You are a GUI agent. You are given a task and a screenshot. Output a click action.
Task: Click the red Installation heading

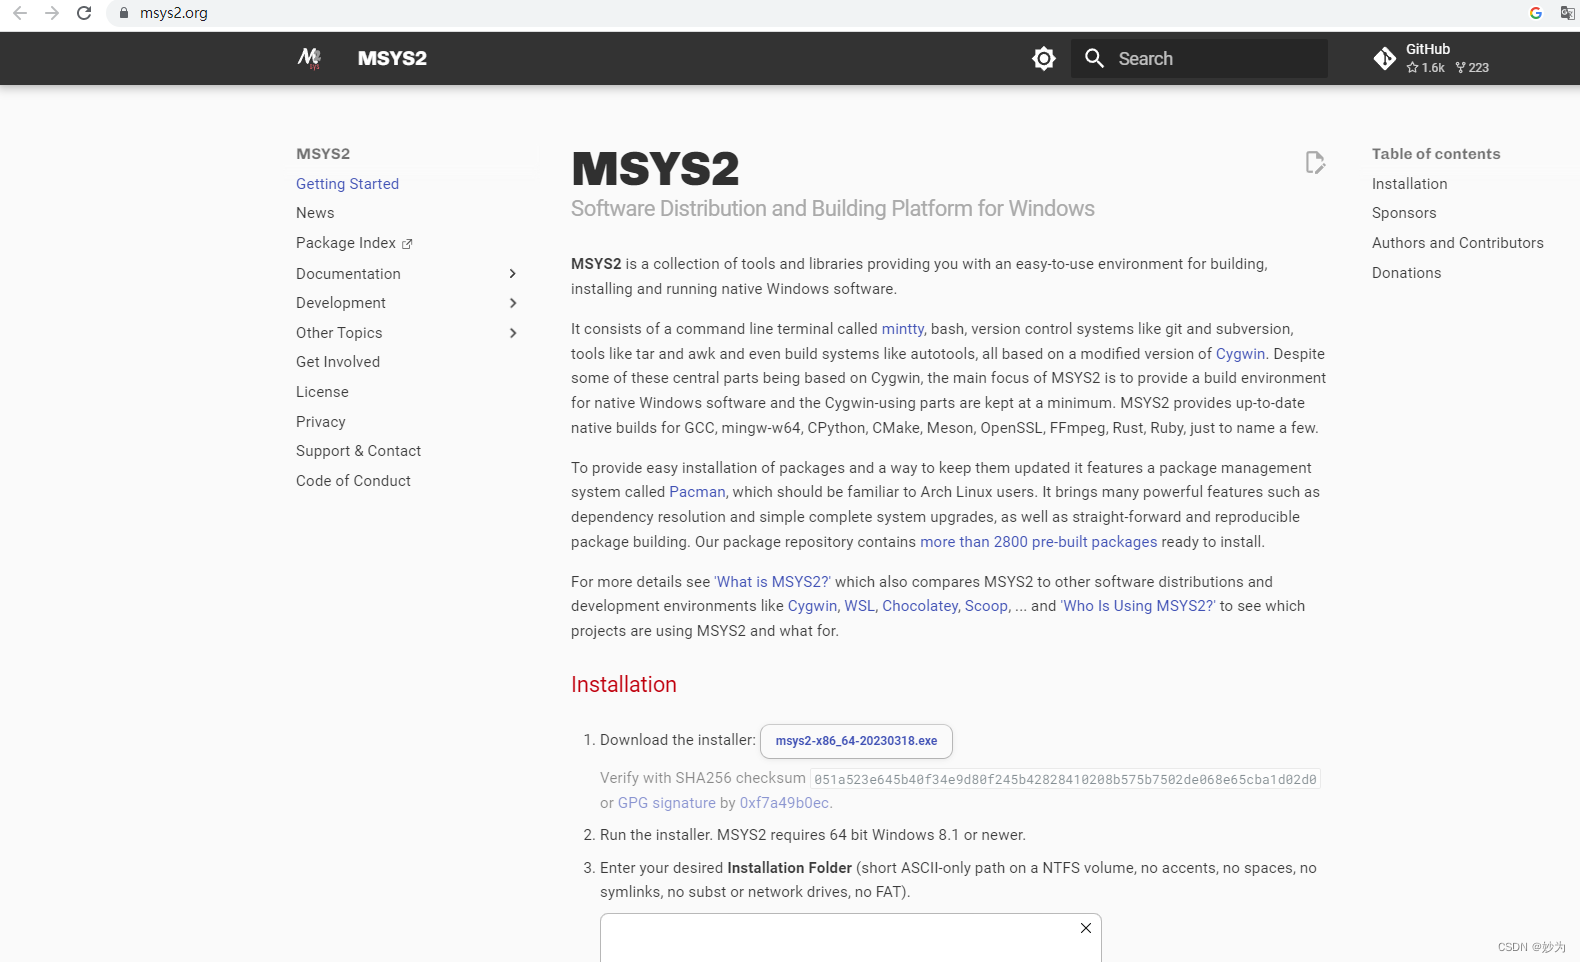(x=624, y=685)
